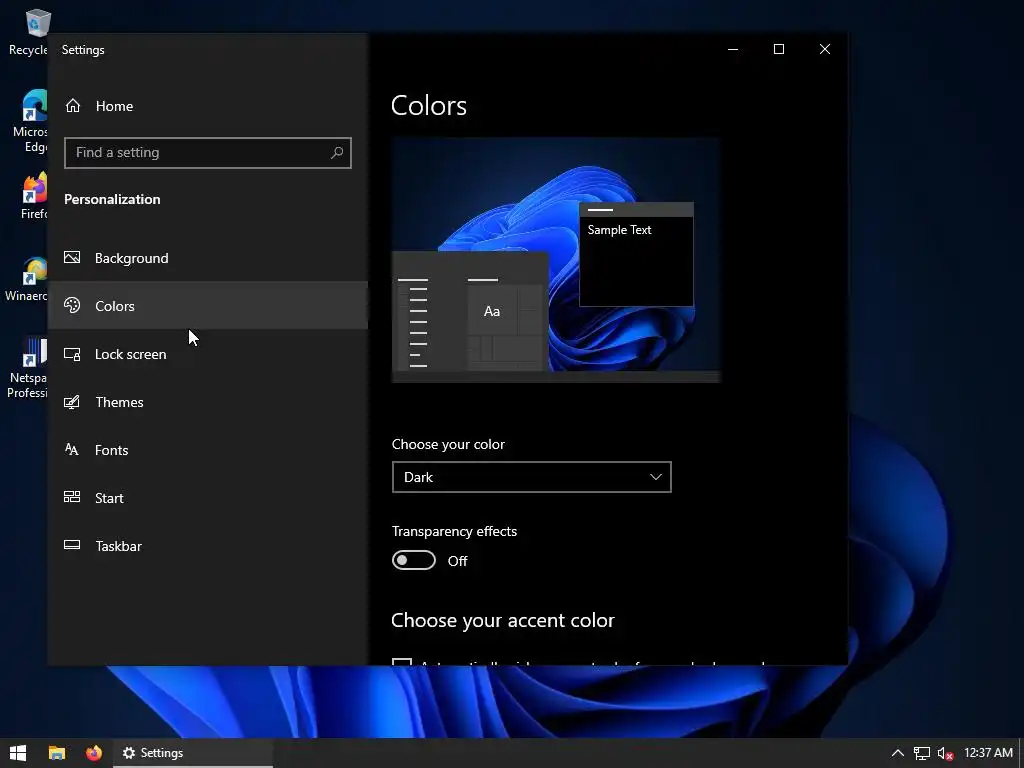Launch Firefox from the taskbar

click(94, 753)
